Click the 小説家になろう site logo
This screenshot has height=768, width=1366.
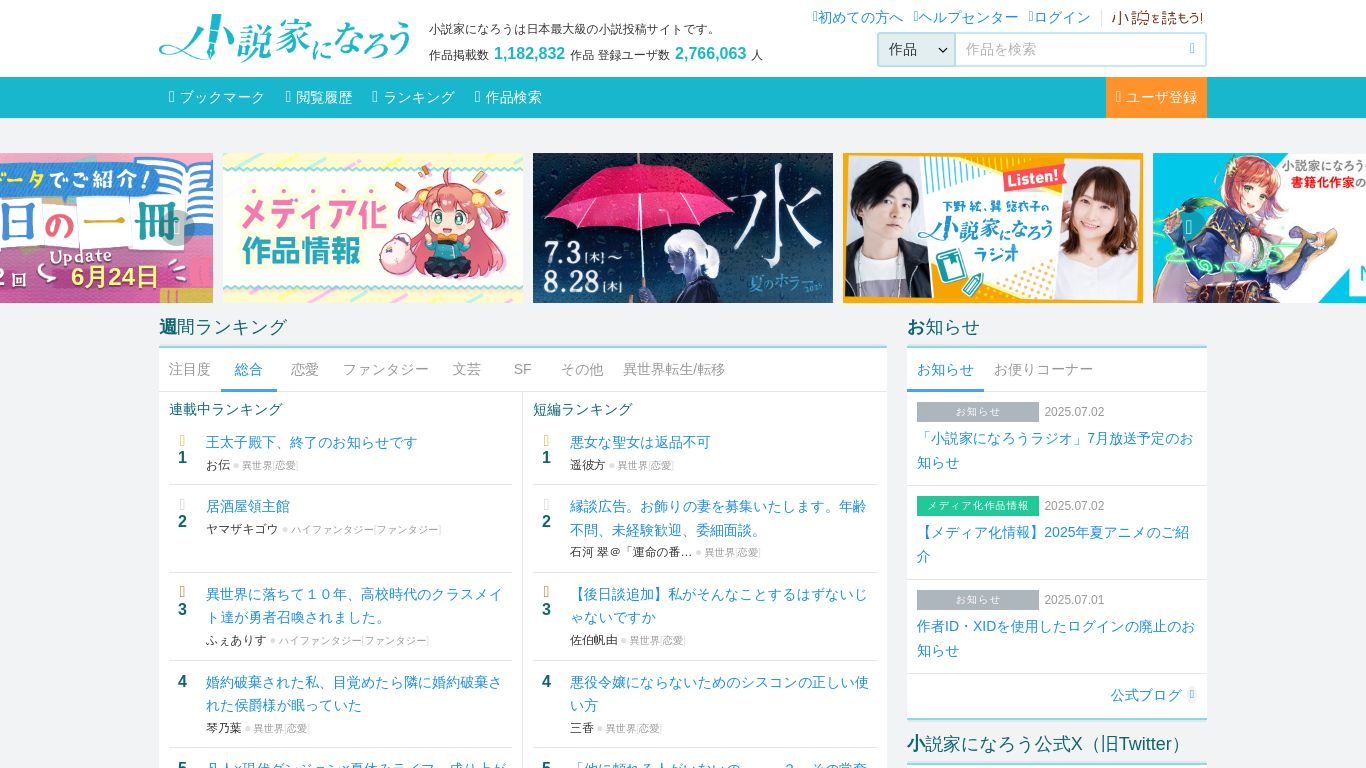286,39
